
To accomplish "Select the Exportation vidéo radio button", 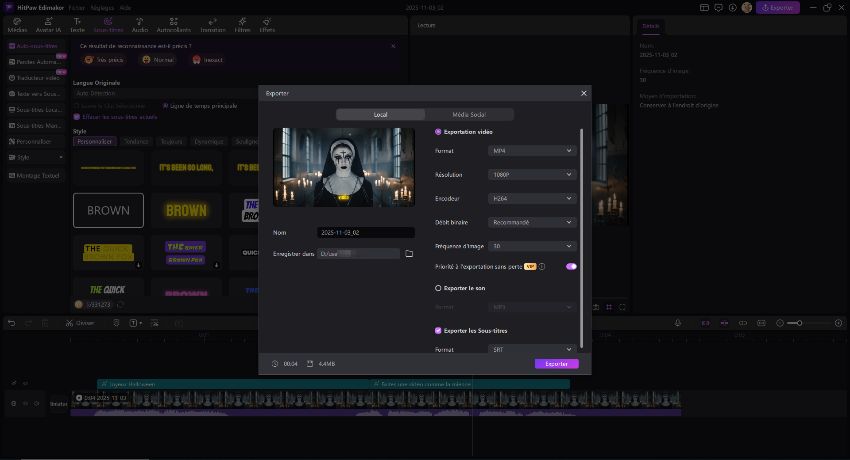I will [438, 132].
